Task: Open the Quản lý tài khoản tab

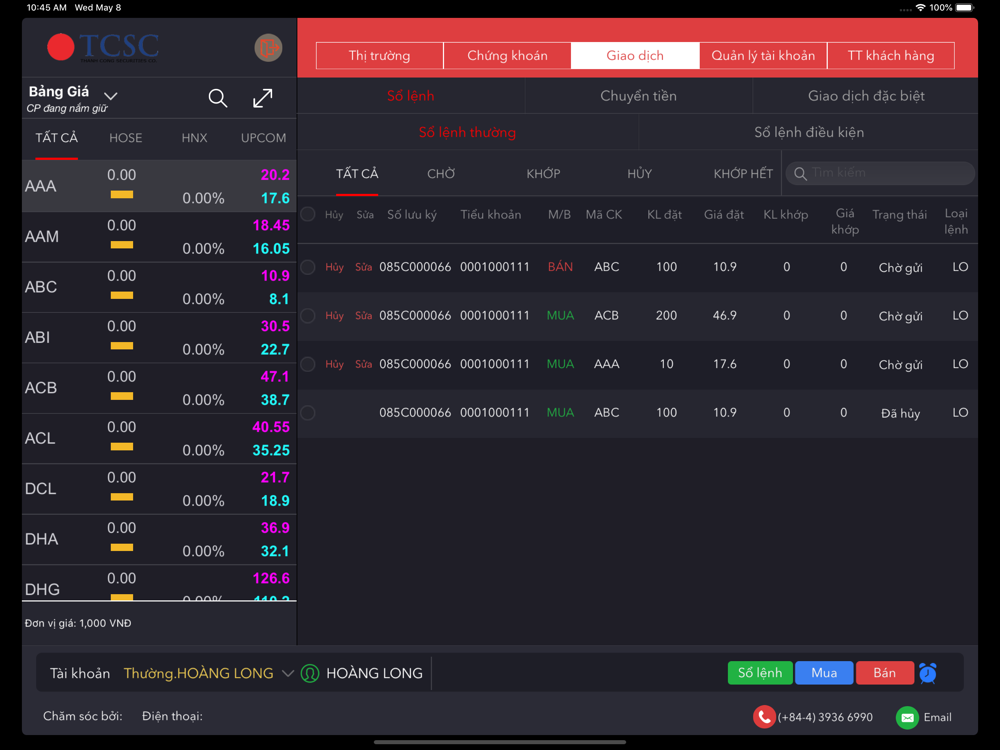Action: click(x=763, y=55)
